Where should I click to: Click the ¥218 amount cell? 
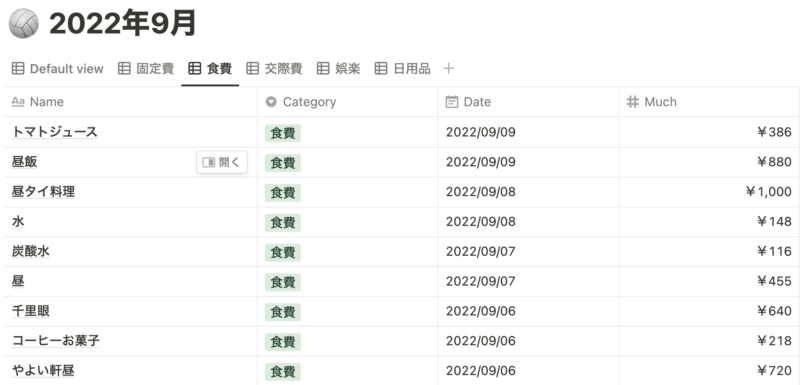point(709,341)
